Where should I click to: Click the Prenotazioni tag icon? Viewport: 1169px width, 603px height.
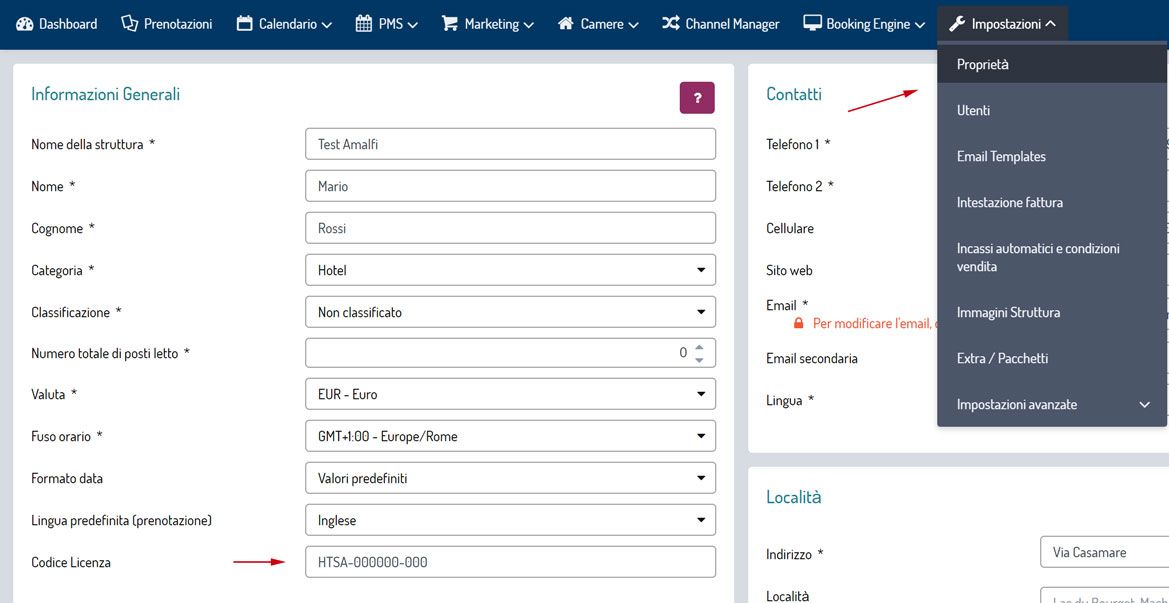pyautogui.click(x=129, y=24)
